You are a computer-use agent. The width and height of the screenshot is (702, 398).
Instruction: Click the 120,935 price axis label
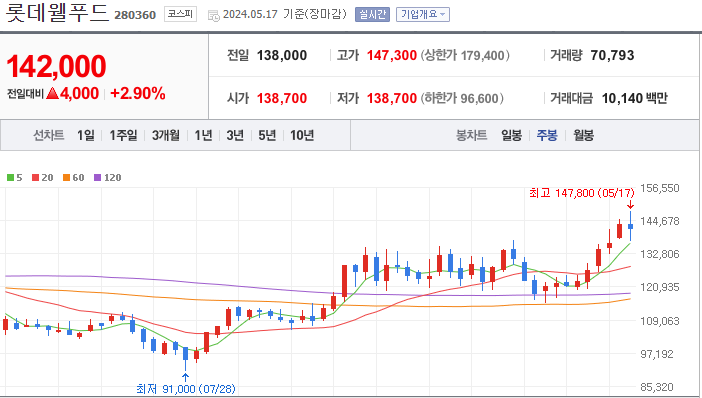coord(660,287)
